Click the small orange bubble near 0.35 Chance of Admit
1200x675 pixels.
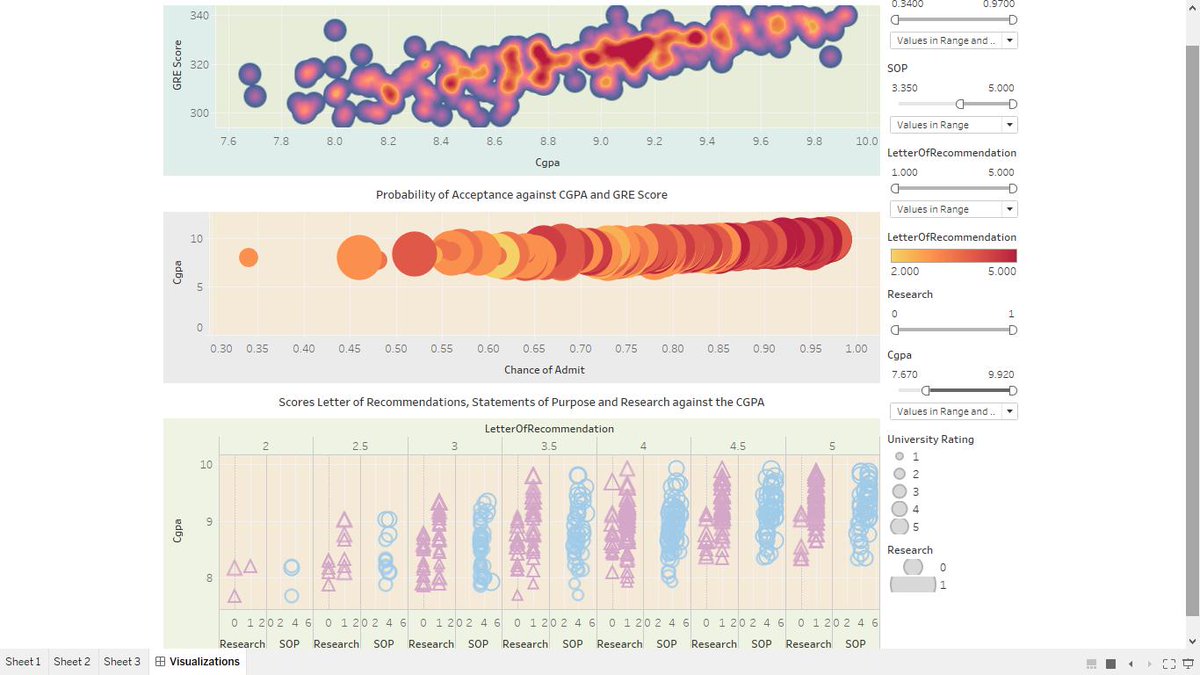[248, 257]
